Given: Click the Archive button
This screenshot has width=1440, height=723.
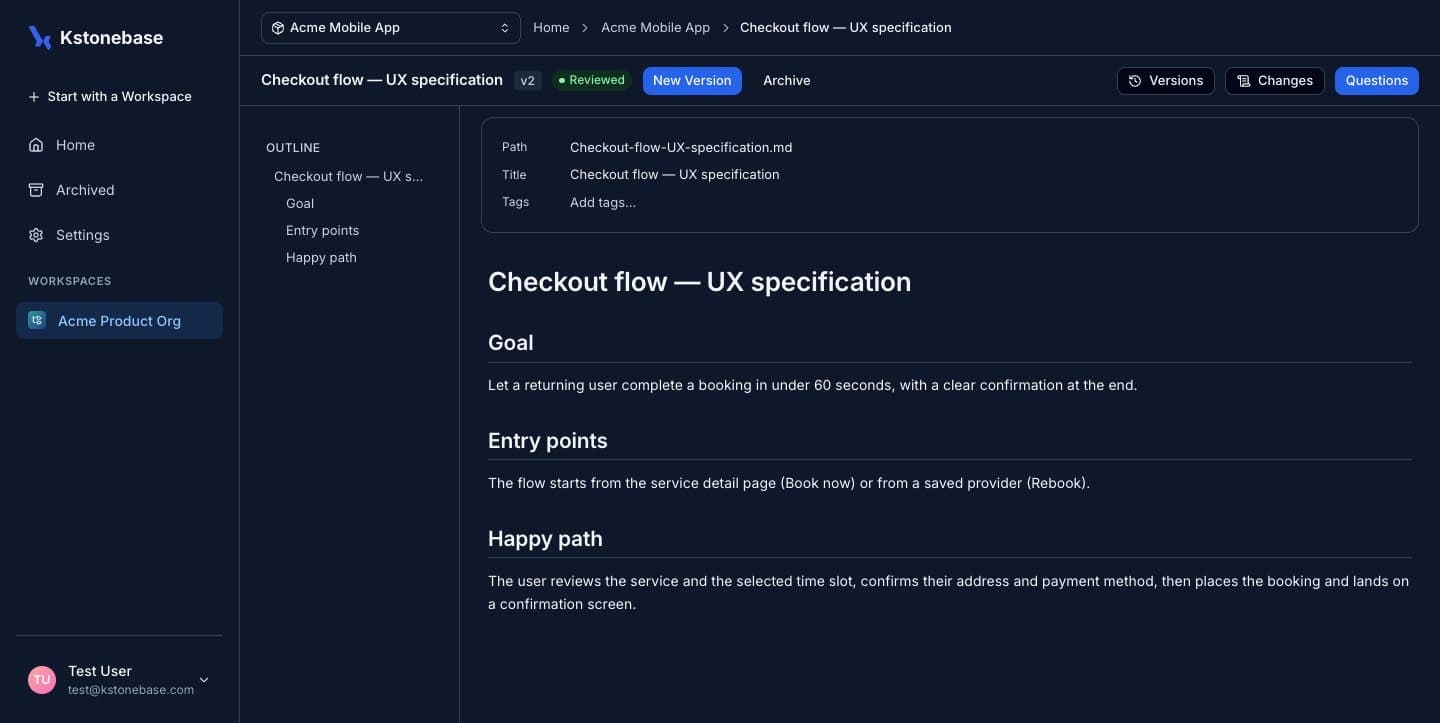Looking at the screenshot, I should tap(787, 81).
